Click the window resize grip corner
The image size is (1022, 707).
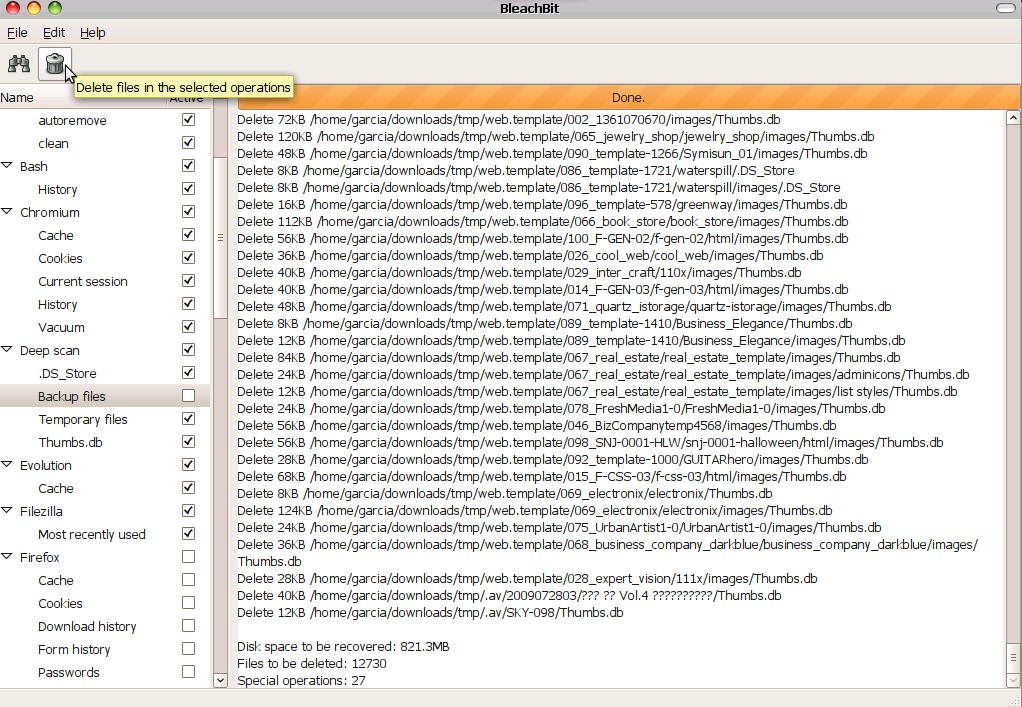(x=1014, y=700)
